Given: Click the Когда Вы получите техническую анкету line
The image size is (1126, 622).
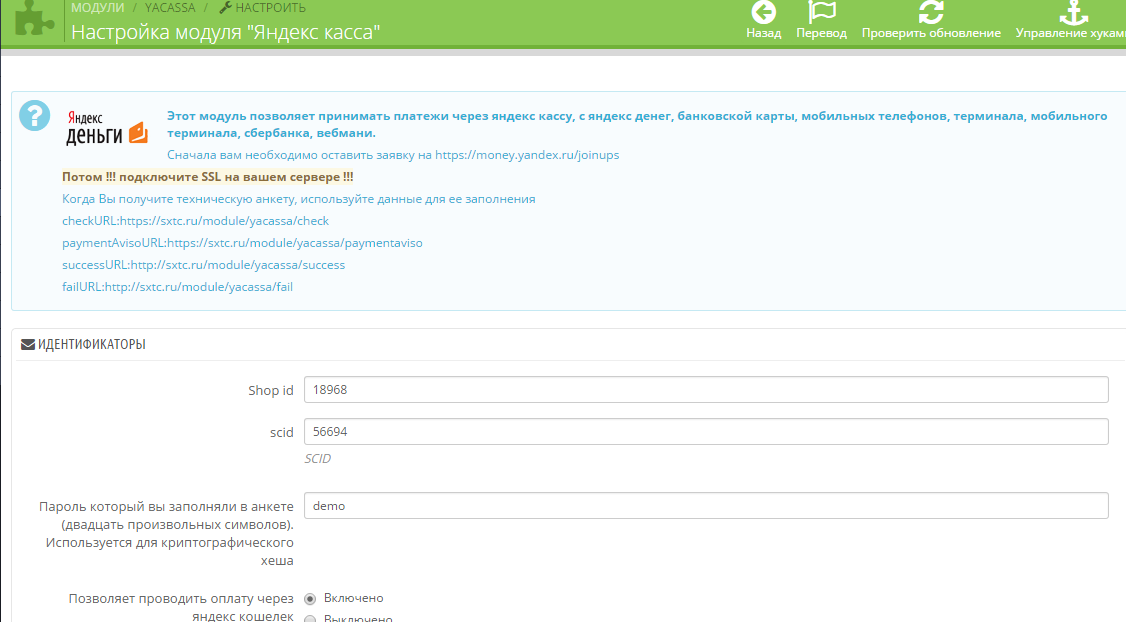Looking at the screenshot, I should 299,199.
